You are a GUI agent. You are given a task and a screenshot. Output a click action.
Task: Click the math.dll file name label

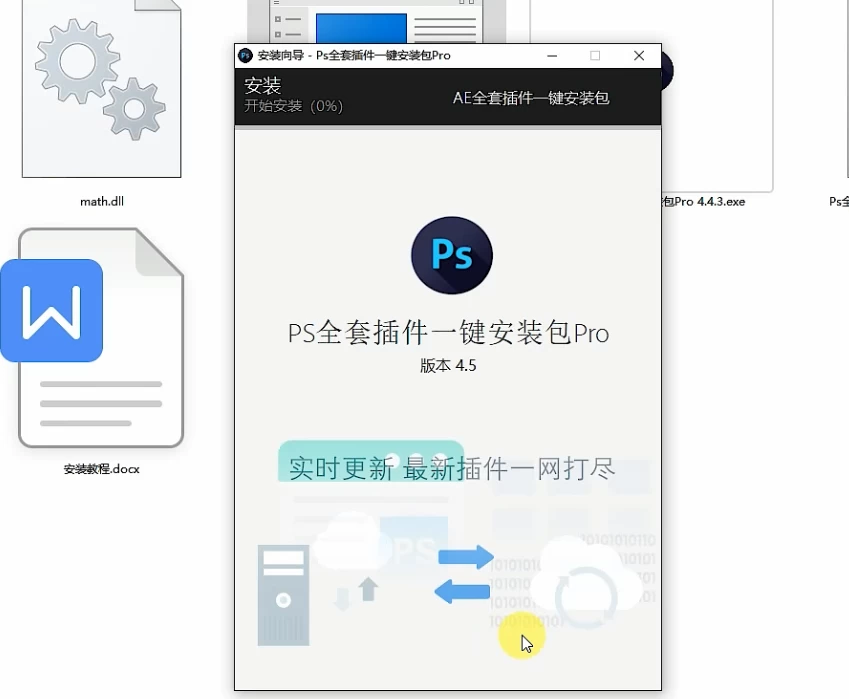coord(101,201)
